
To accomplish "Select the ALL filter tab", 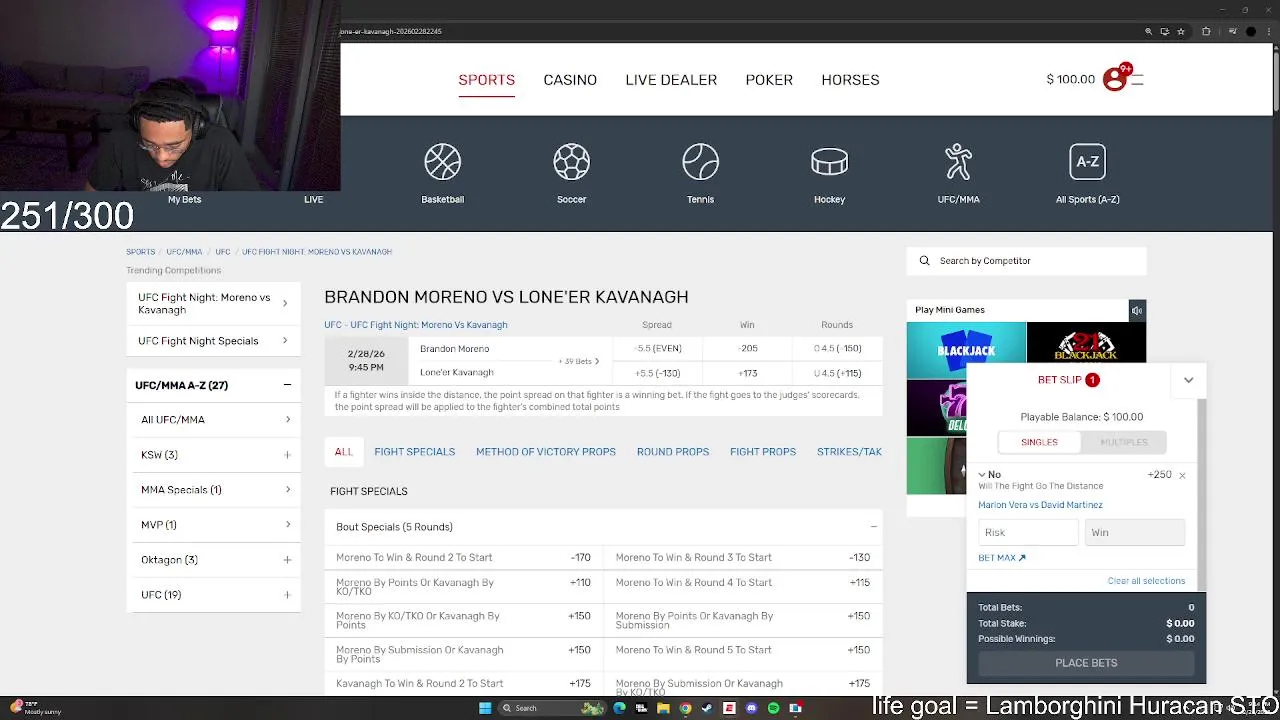I will 343,452.
